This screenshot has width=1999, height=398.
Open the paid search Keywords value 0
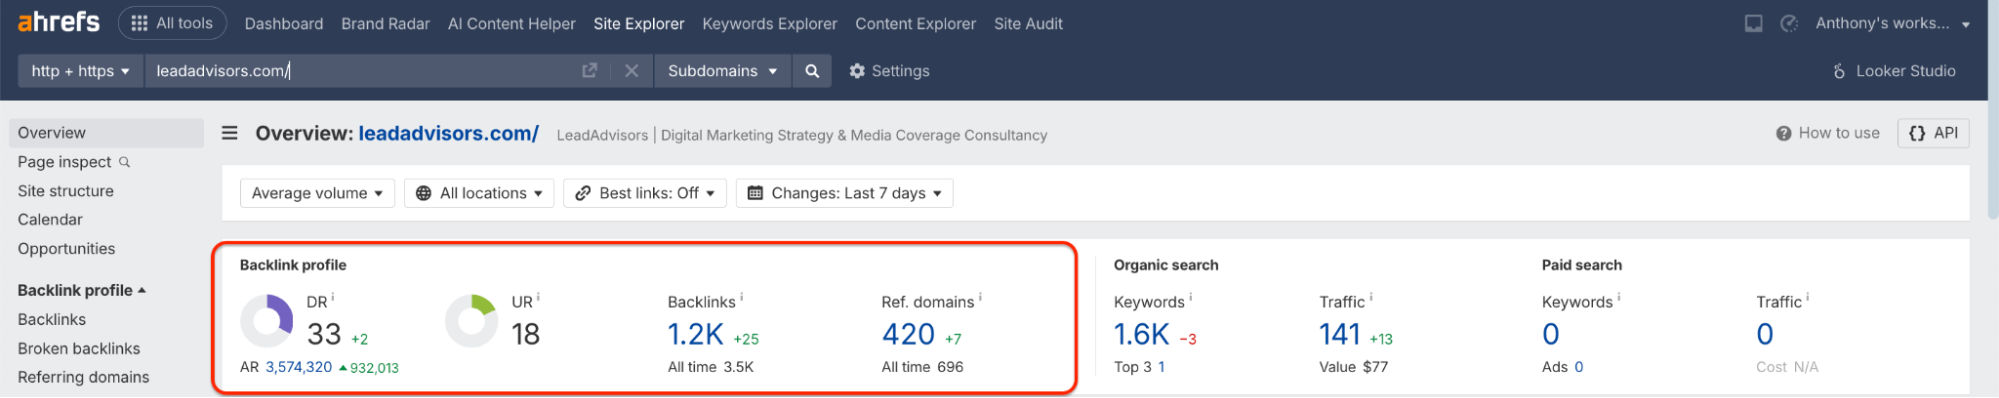1551,334
